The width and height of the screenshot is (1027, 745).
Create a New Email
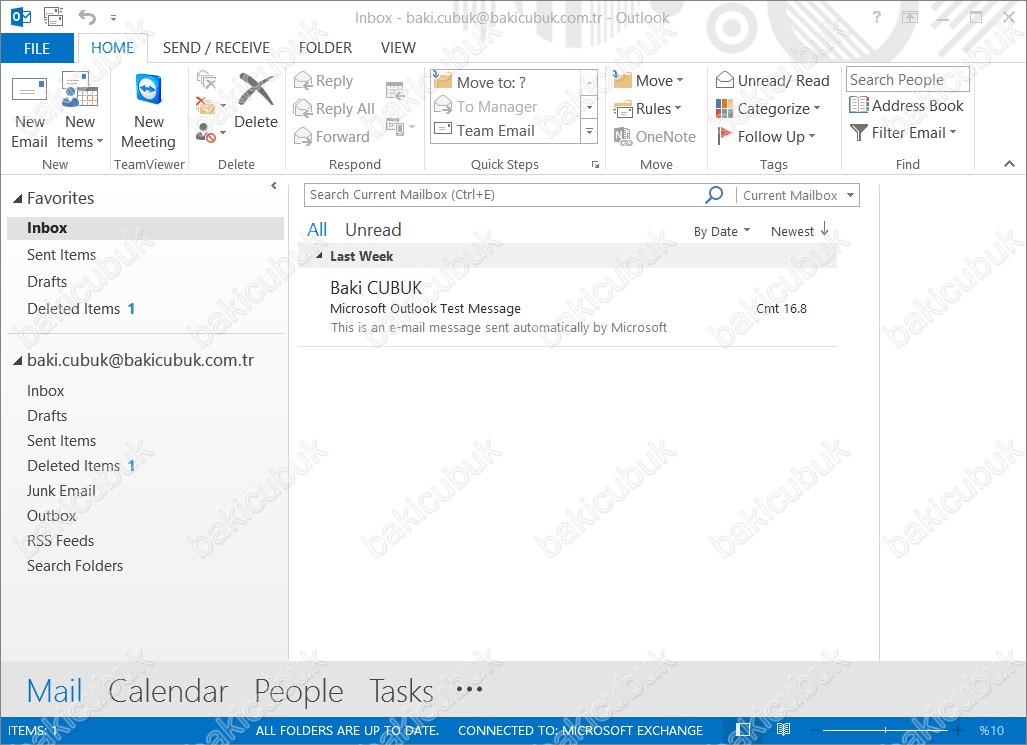[29, 113]
